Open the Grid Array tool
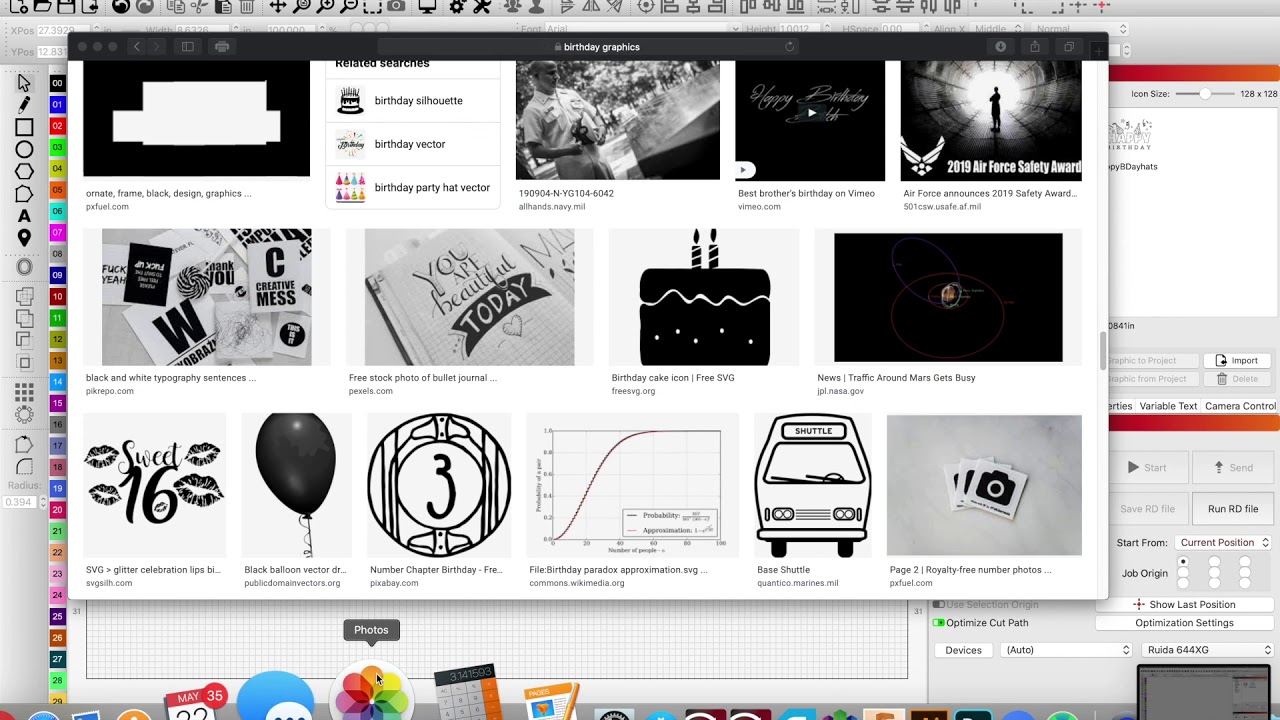This screenshot has height=720, width=1280. click(24, 392)
